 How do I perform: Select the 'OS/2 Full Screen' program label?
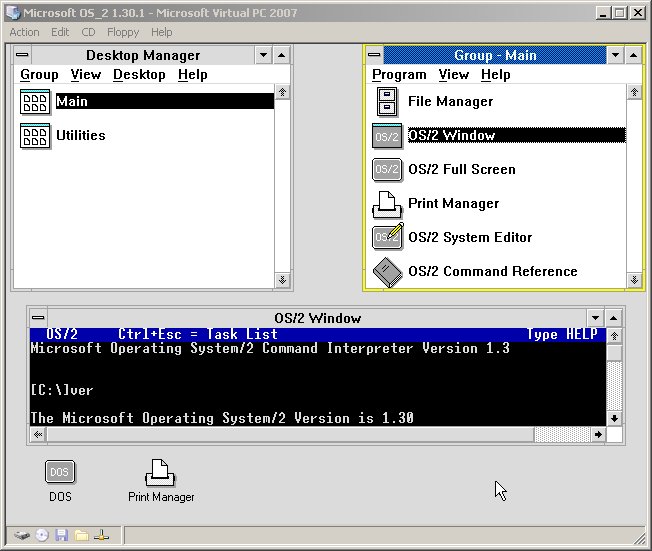(462, 170)
